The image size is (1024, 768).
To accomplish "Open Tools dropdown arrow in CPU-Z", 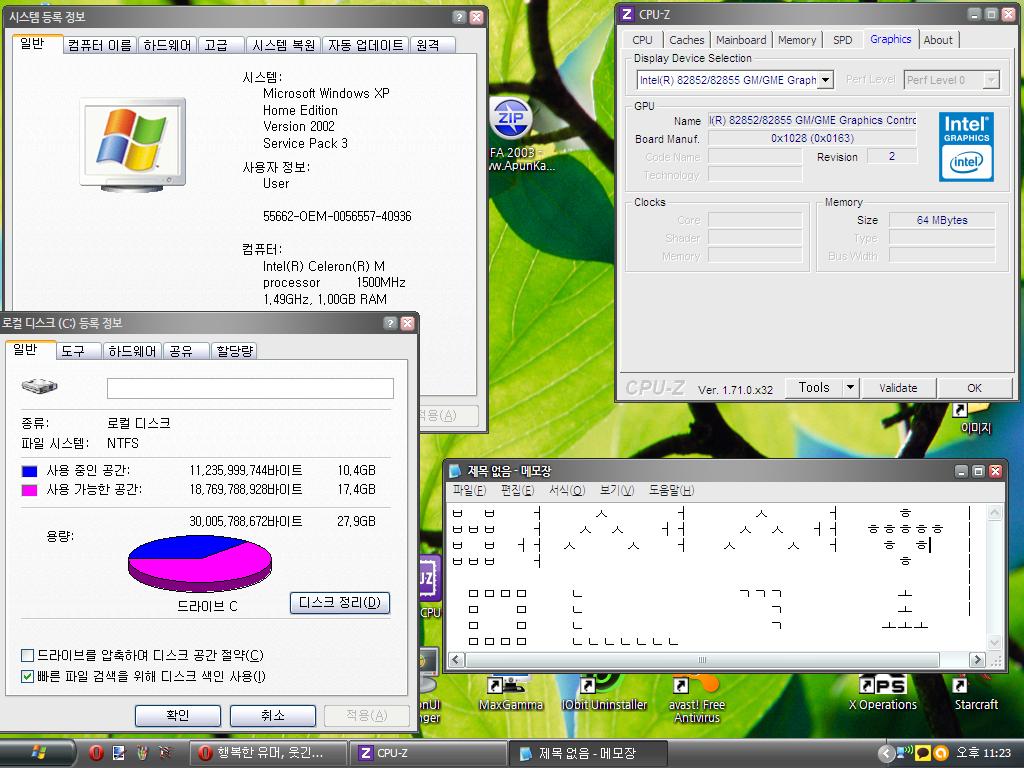I will 850,387.
